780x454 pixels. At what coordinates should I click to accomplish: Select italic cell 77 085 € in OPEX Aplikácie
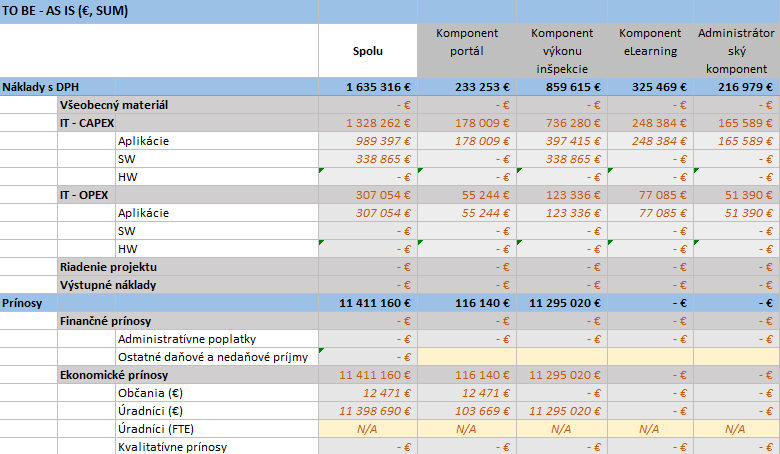650,213
